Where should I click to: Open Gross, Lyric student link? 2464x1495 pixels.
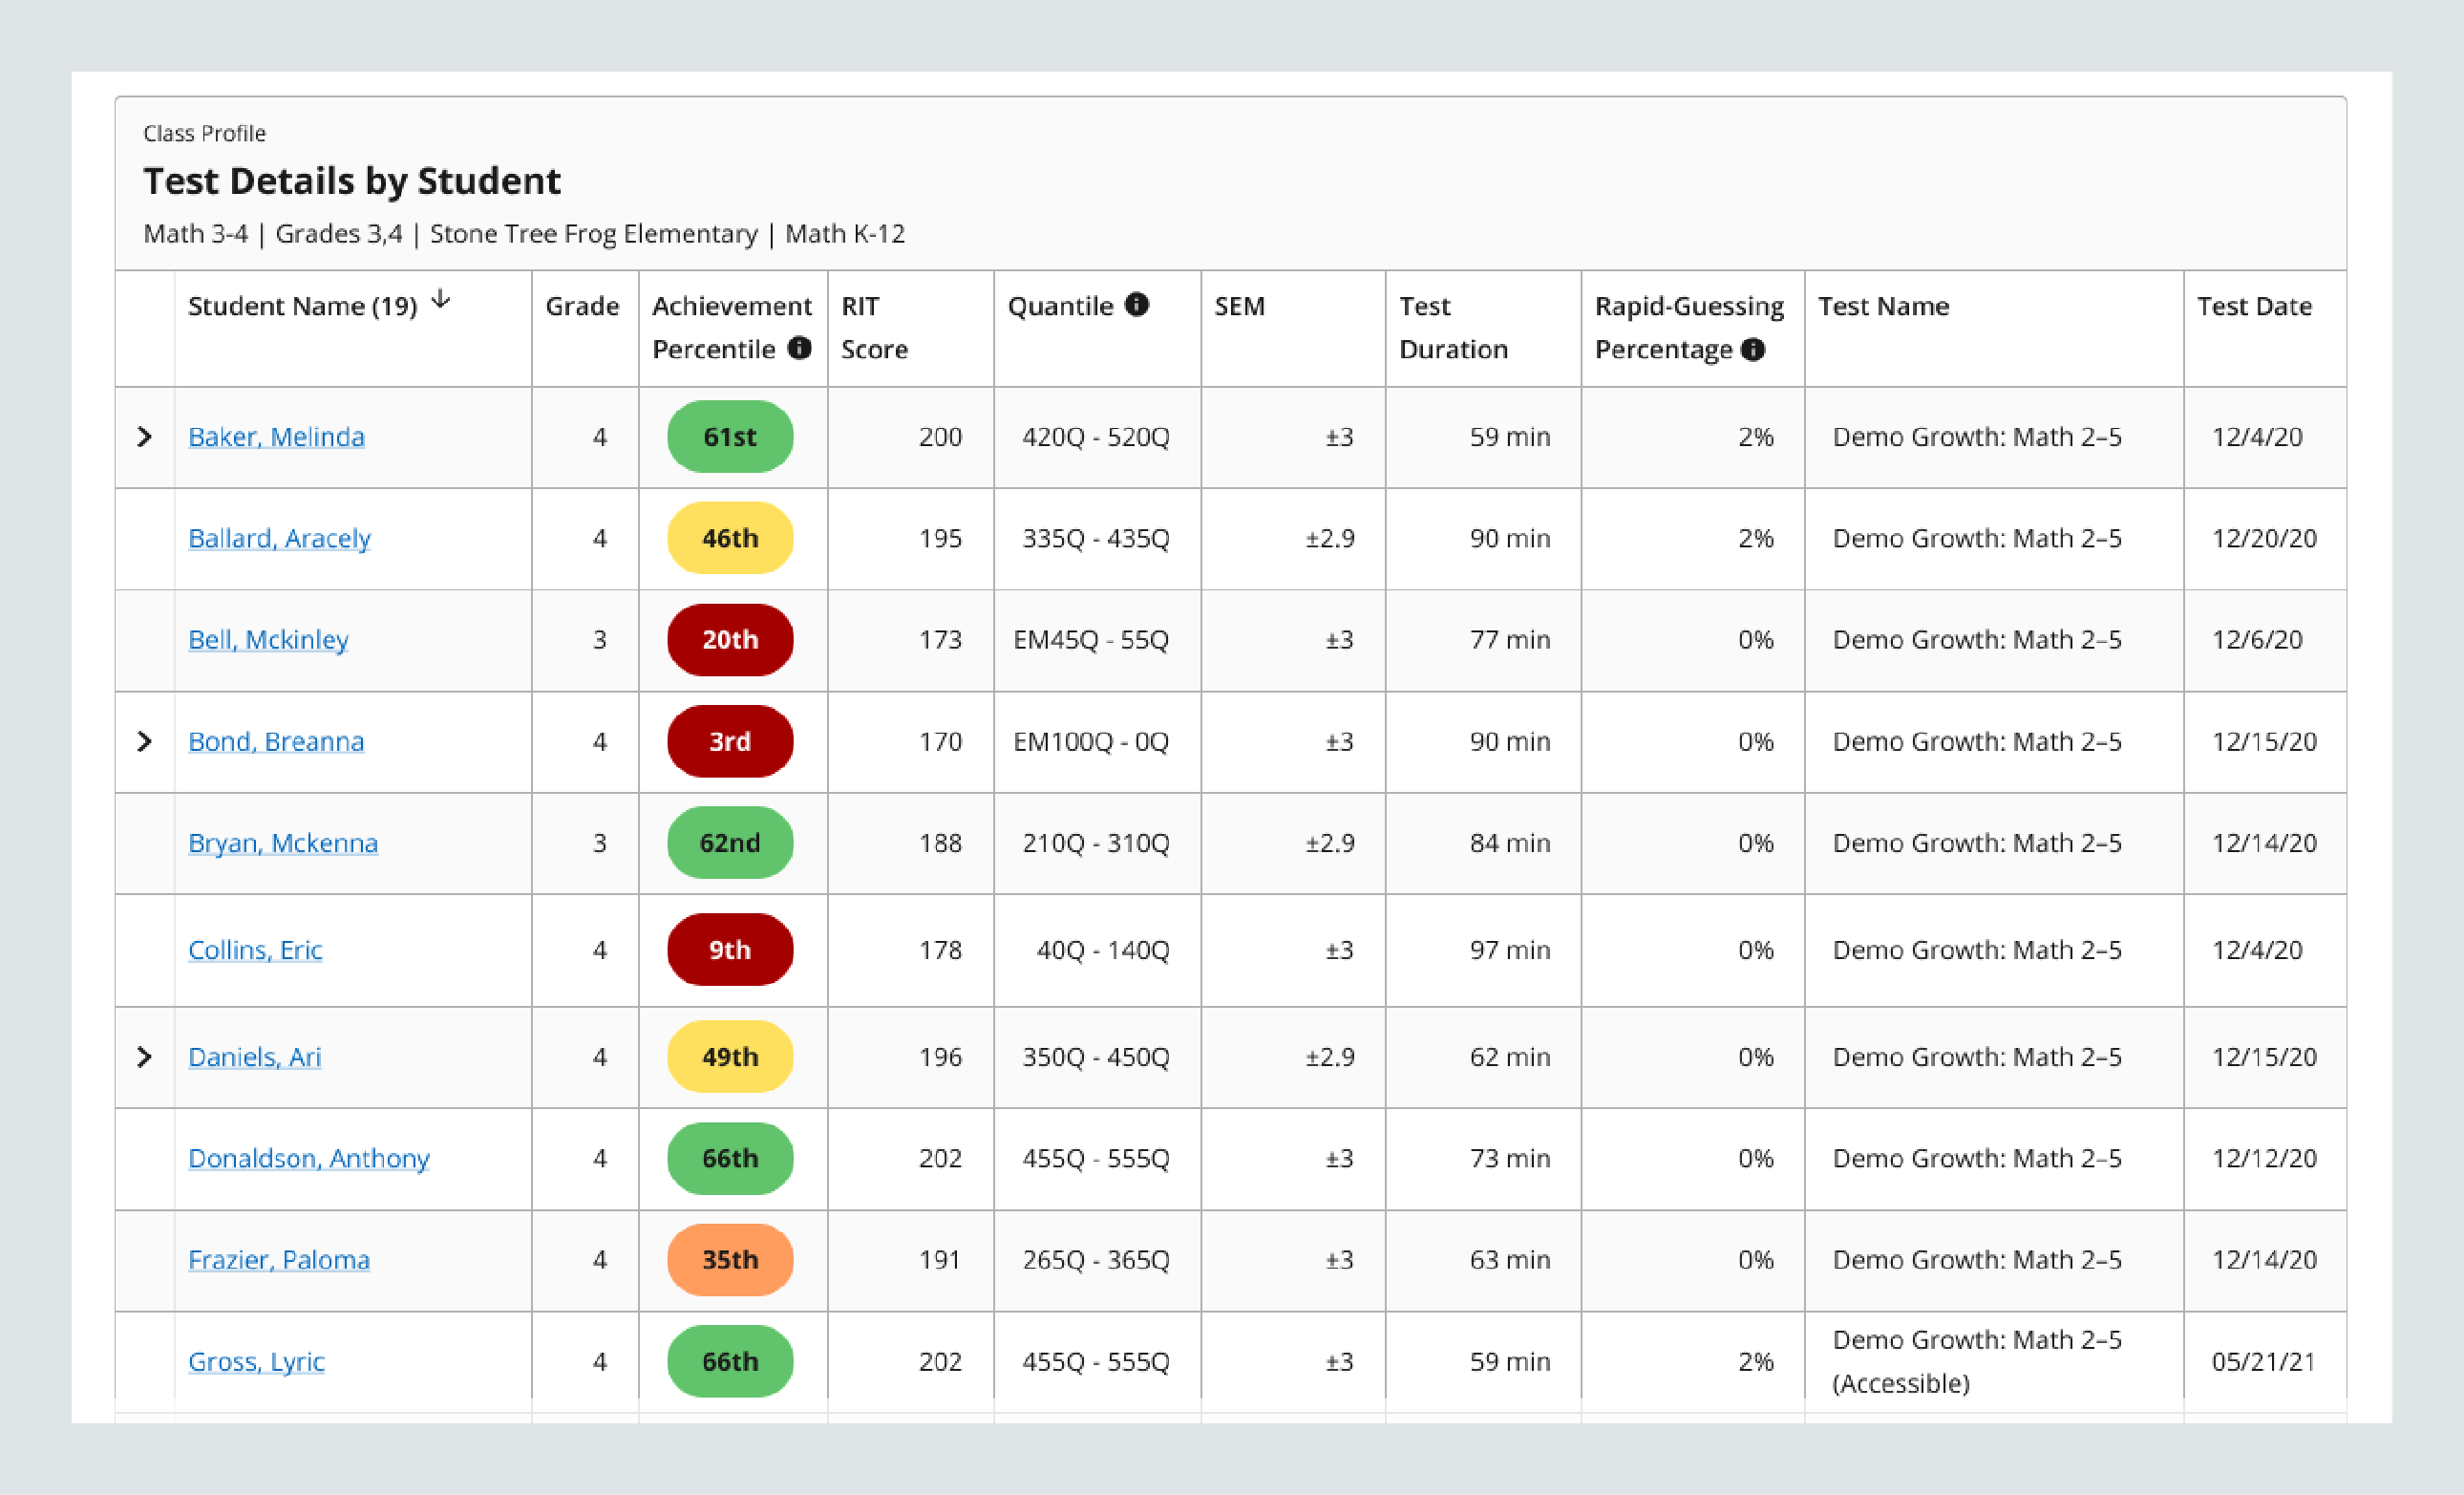[256, 1361]
